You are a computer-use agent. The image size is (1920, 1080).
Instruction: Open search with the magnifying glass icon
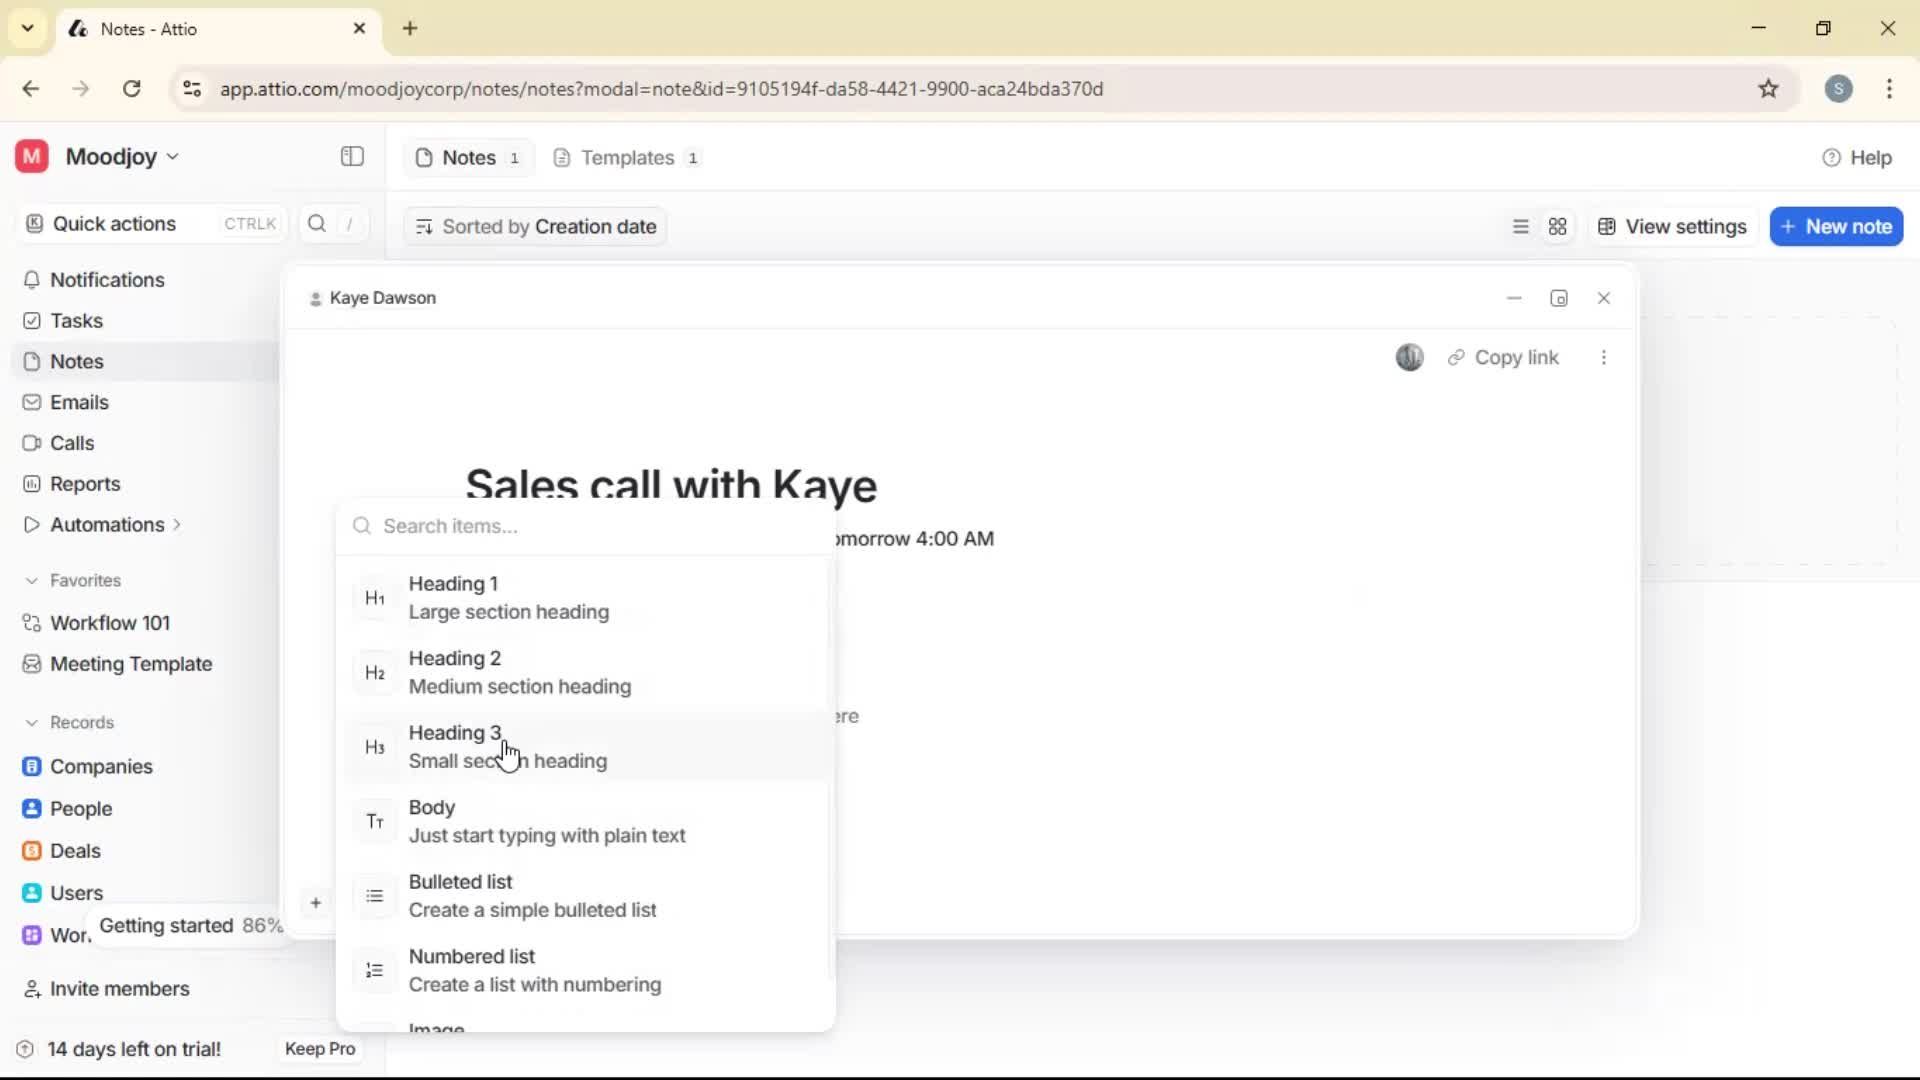(x=316, y=223)
